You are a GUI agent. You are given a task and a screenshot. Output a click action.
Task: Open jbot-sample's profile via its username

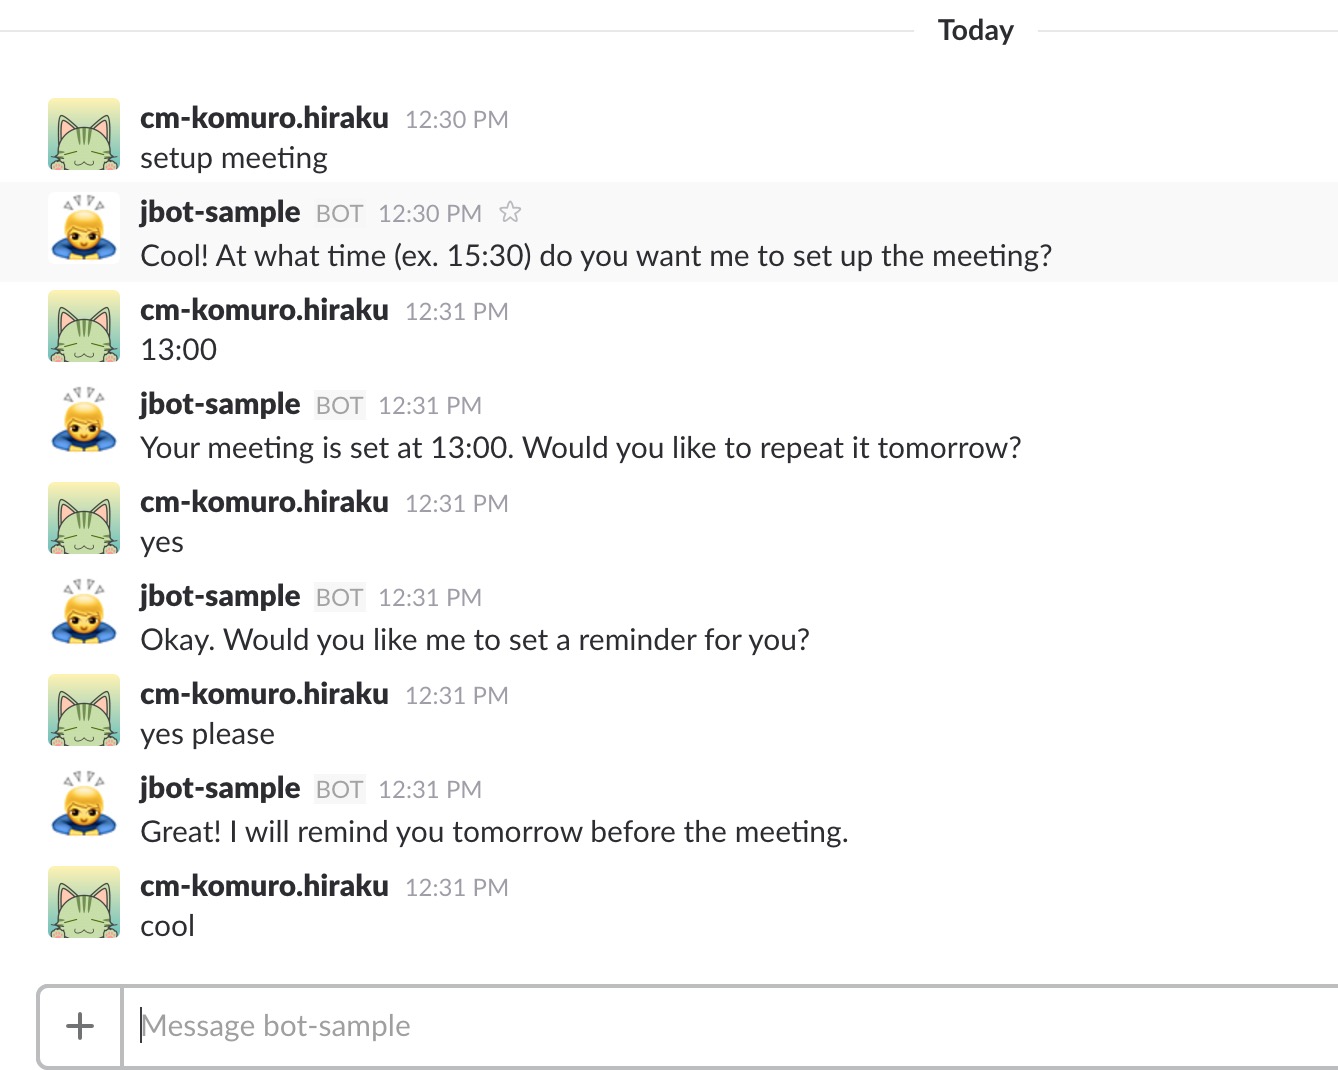coord(220,211)
